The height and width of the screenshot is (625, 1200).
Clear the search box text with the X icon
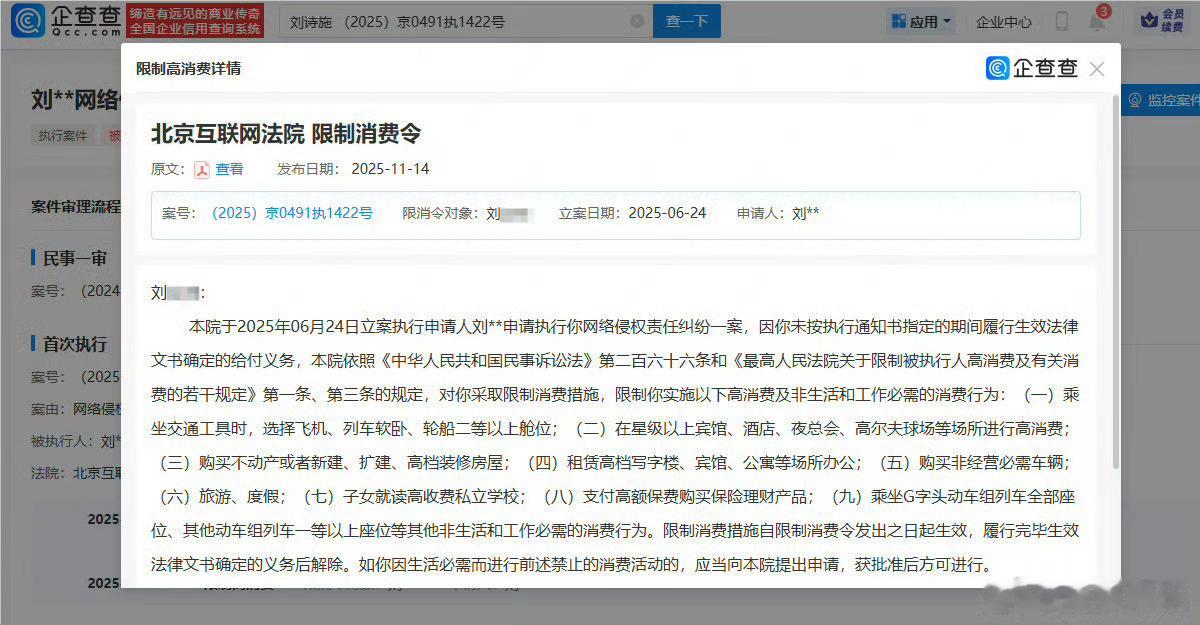point(637,21)
